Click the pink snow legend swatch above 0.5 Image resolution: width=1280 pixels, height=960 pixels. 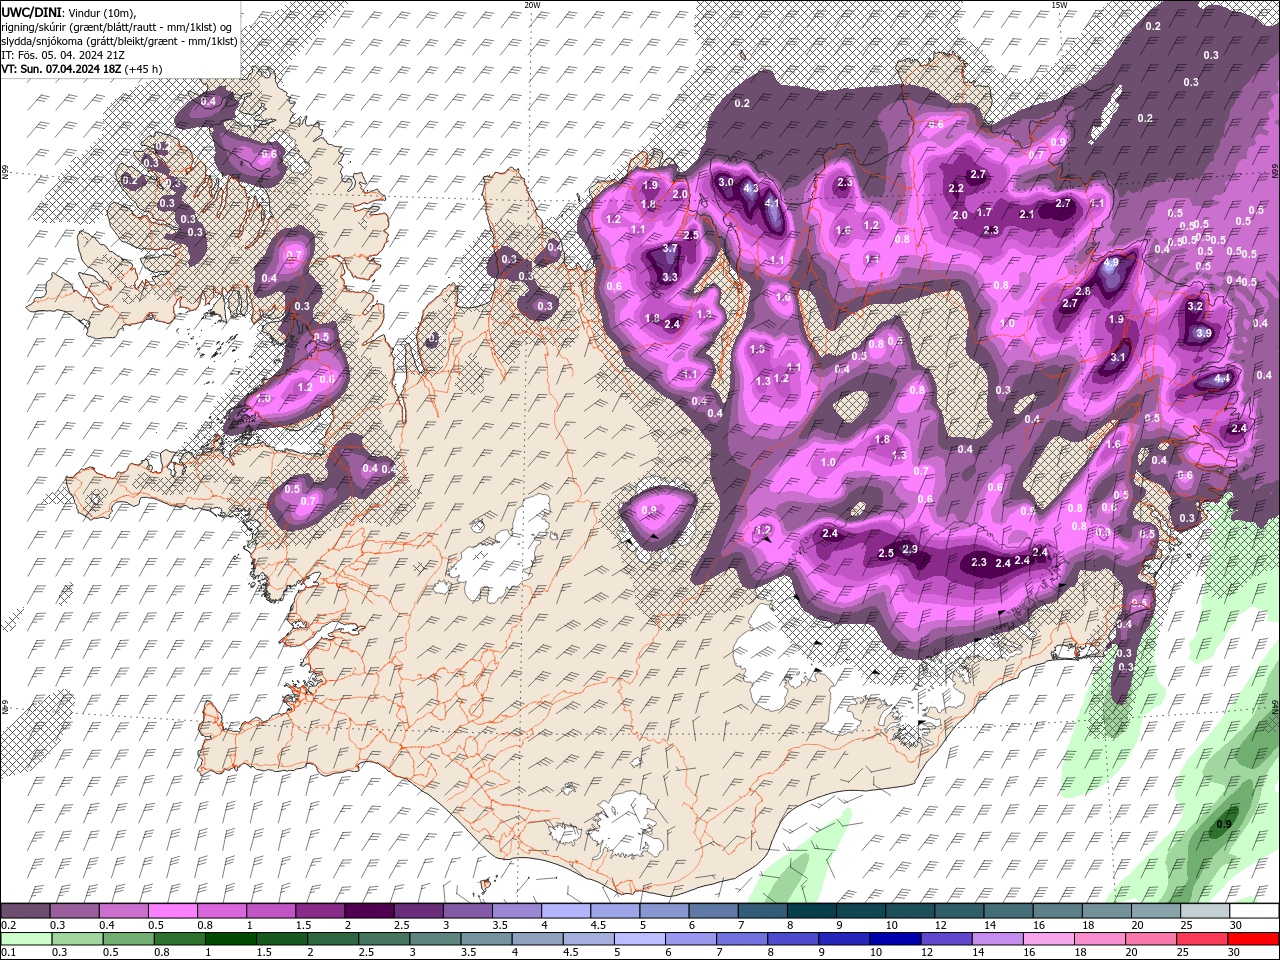coord(172,911)
